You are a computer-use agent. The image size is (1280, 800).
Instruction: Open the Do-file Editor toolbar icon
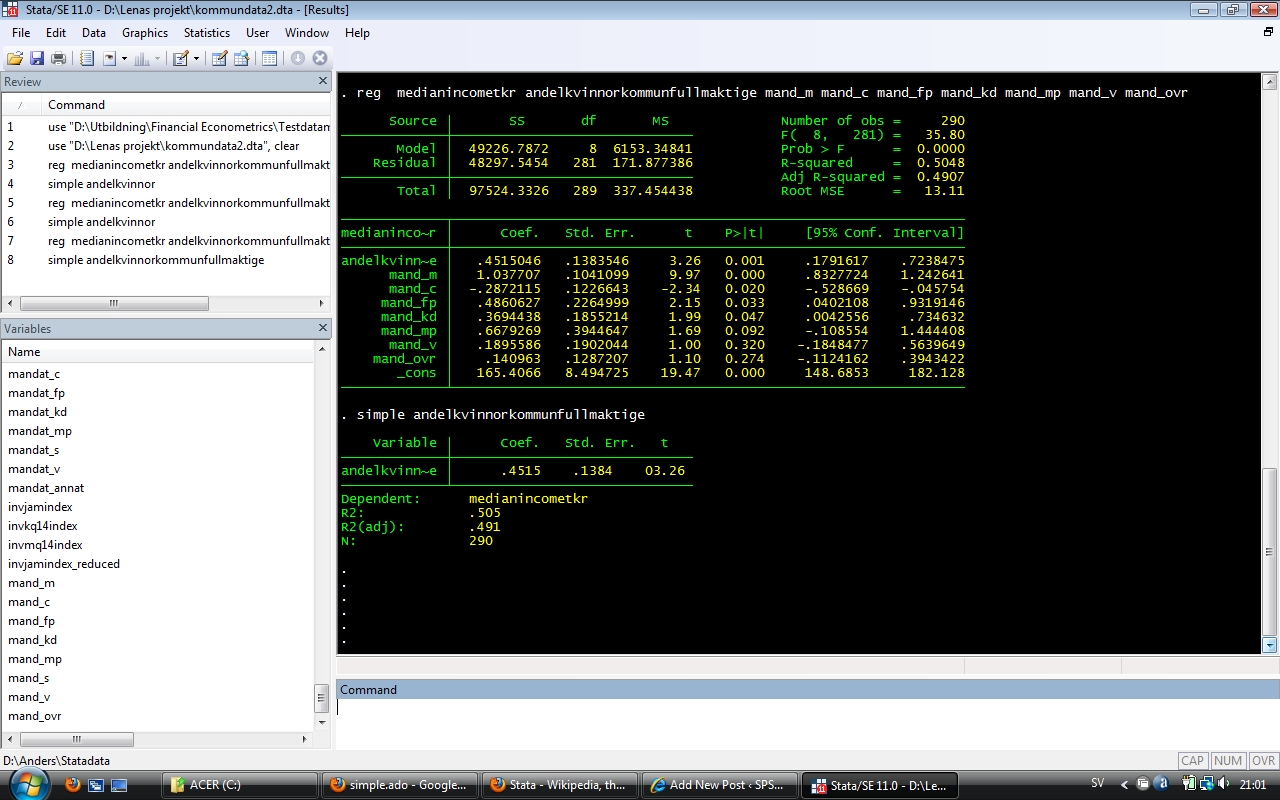click(181, 59)
